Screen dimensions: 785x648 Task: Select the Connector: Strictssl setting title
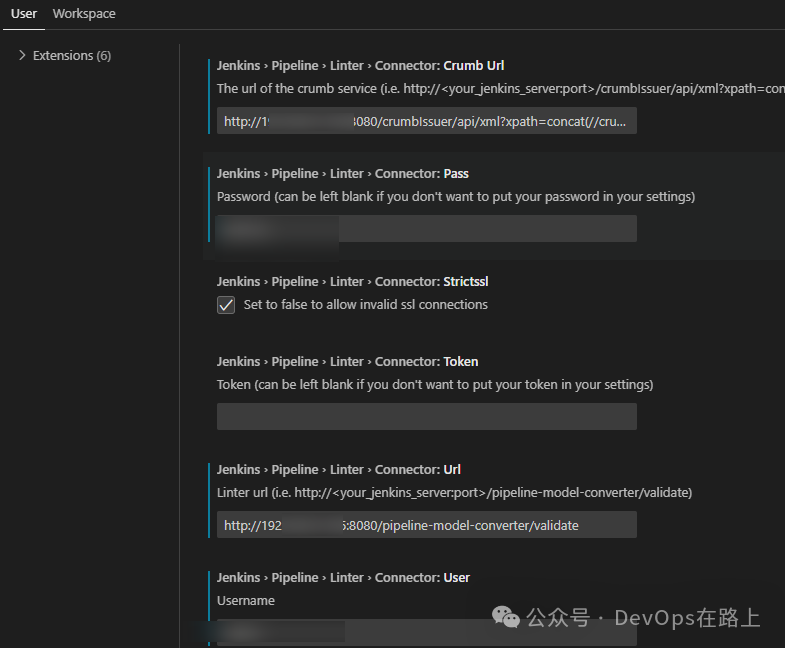352,282
